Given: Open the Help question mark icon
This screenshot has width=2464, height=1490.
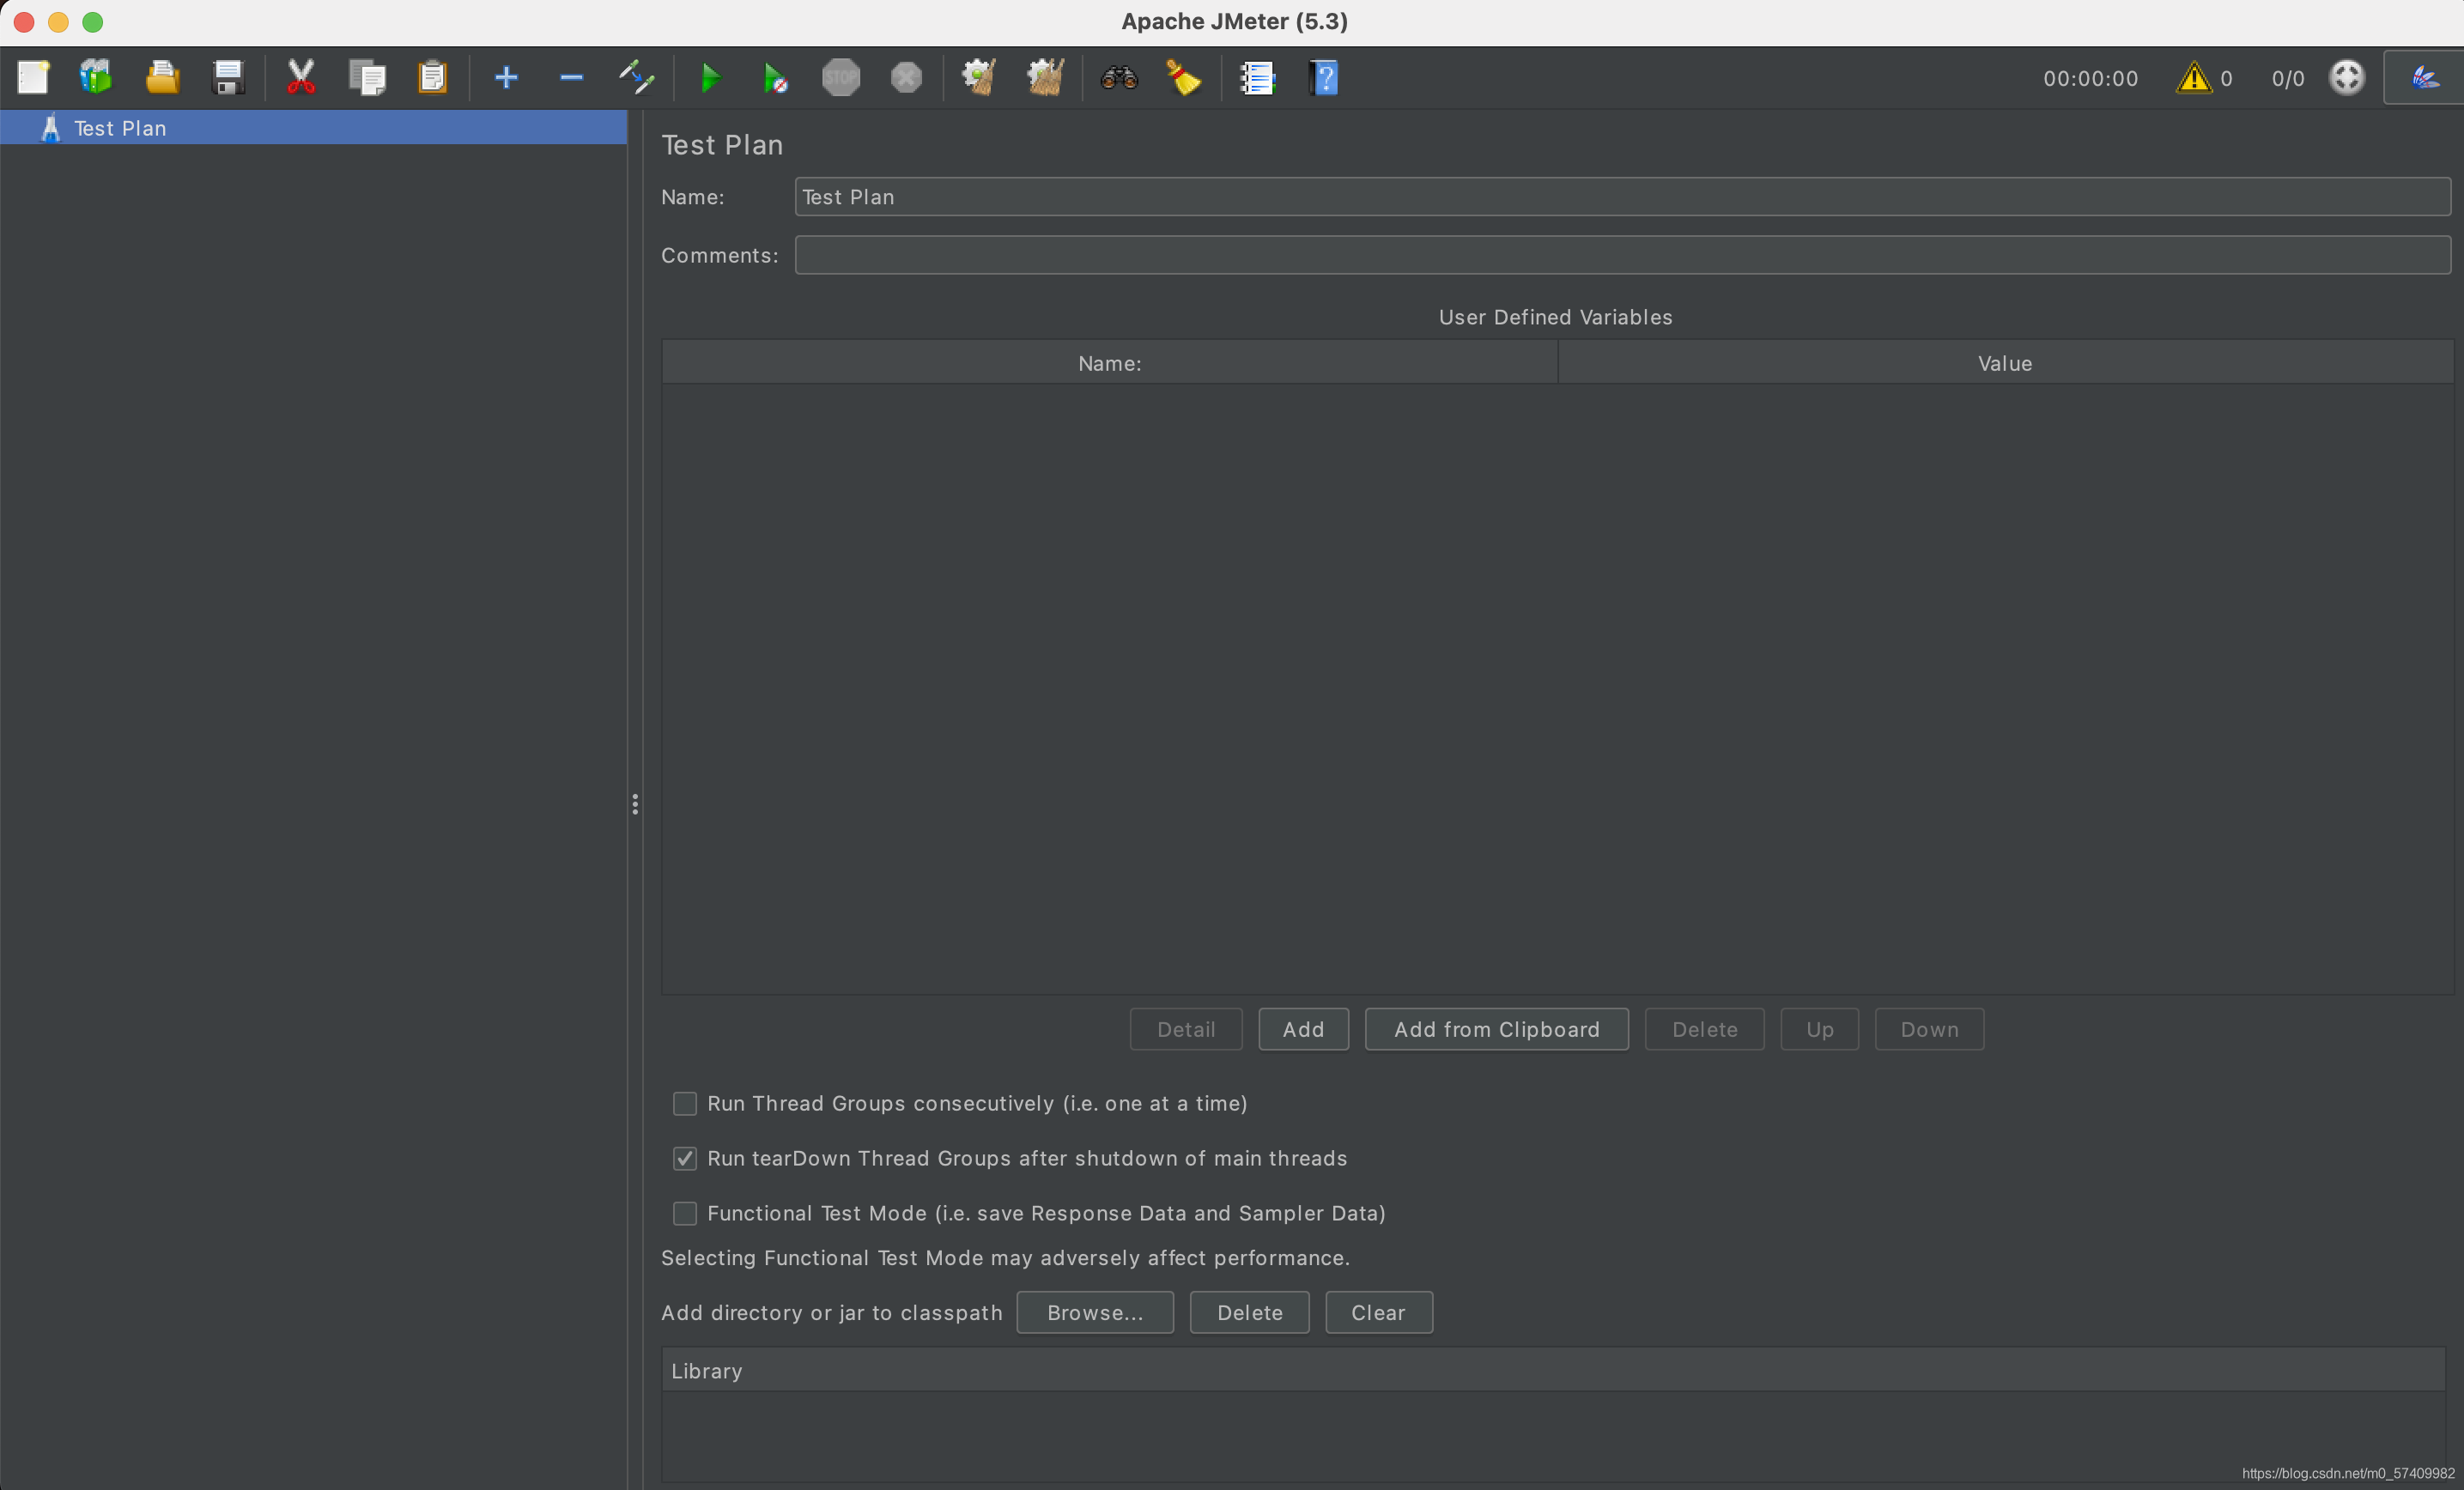Looking at the screenshot, I should click(1323, 78).
